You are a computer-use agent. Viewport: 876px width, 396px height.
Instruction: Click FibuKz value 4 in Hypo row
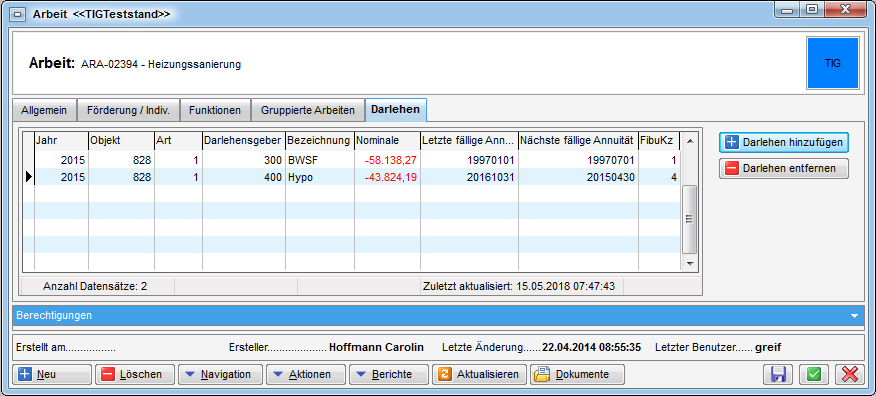[674, 177]
